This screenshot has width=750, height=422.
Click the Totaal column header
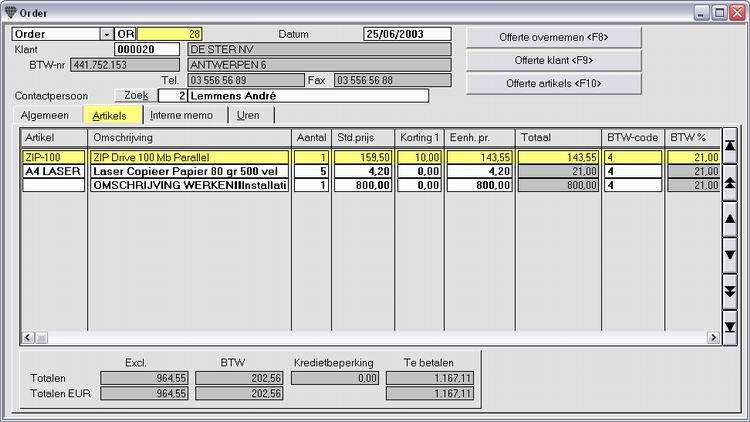(558, 138)
